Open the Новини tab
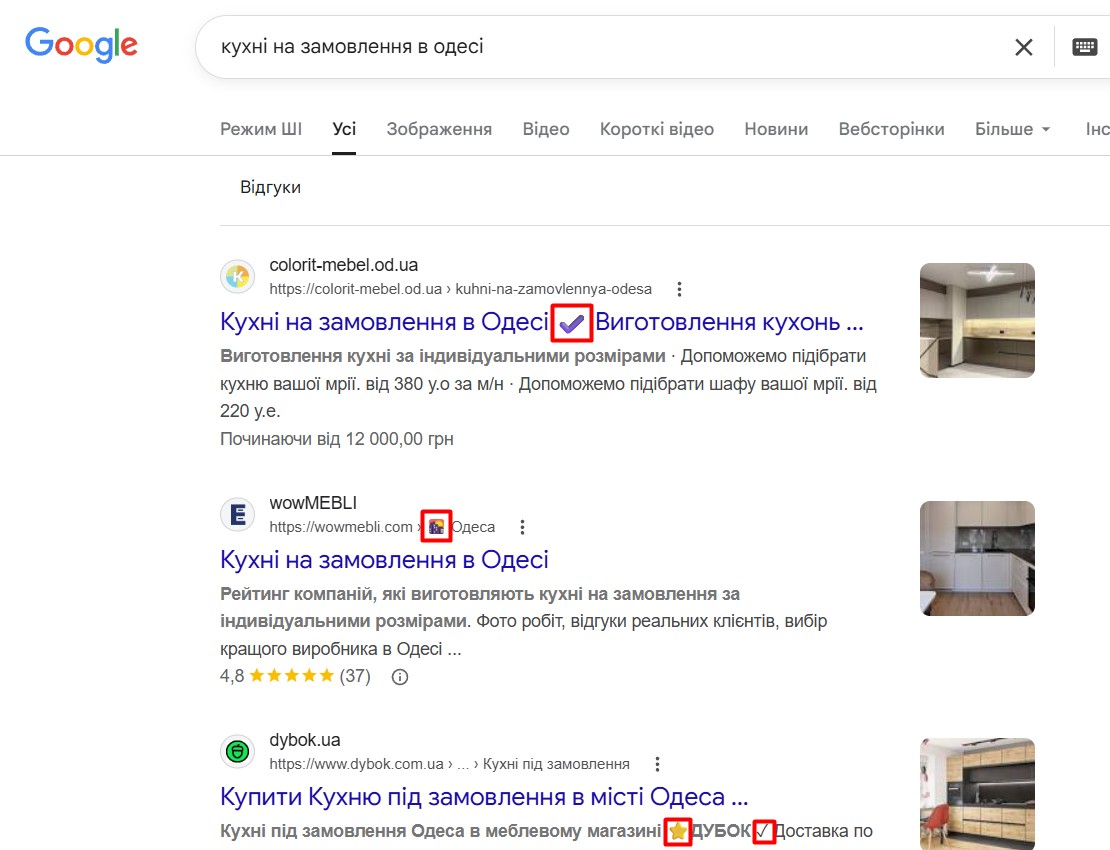The image size is (1110, 850). point(776,130)
